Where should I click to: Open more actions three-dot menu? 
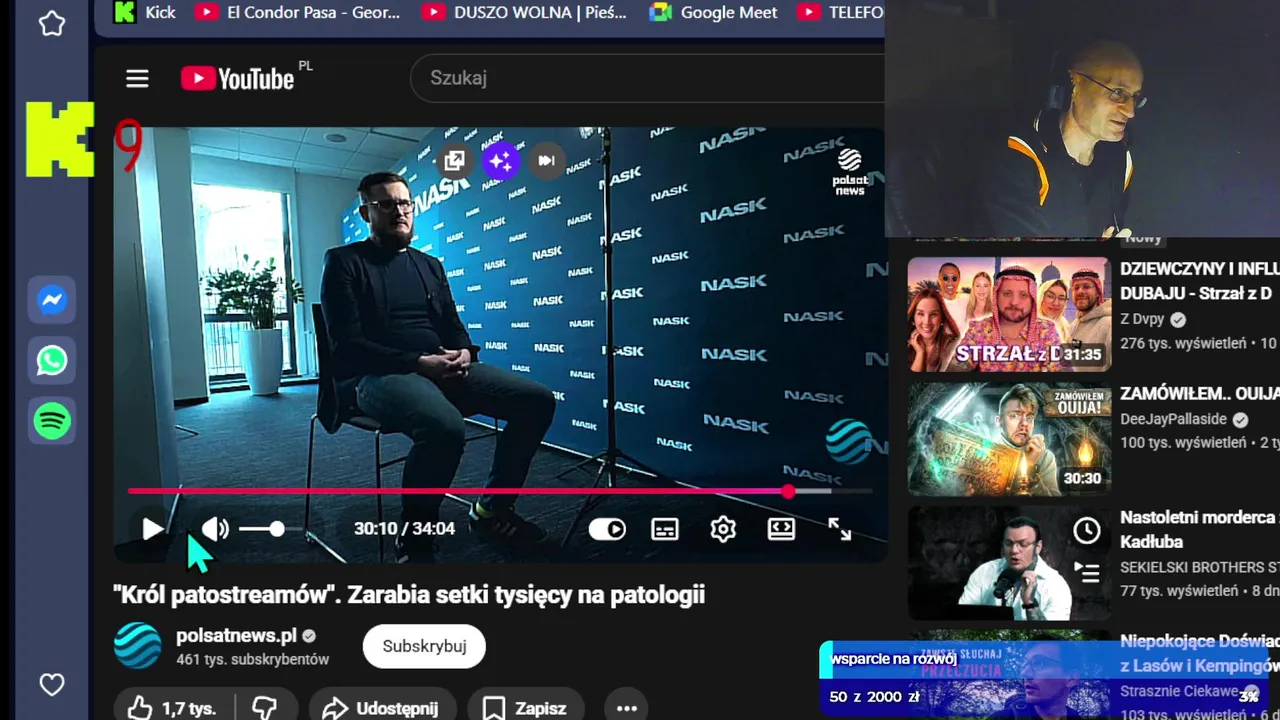click(x=627, y=708)
